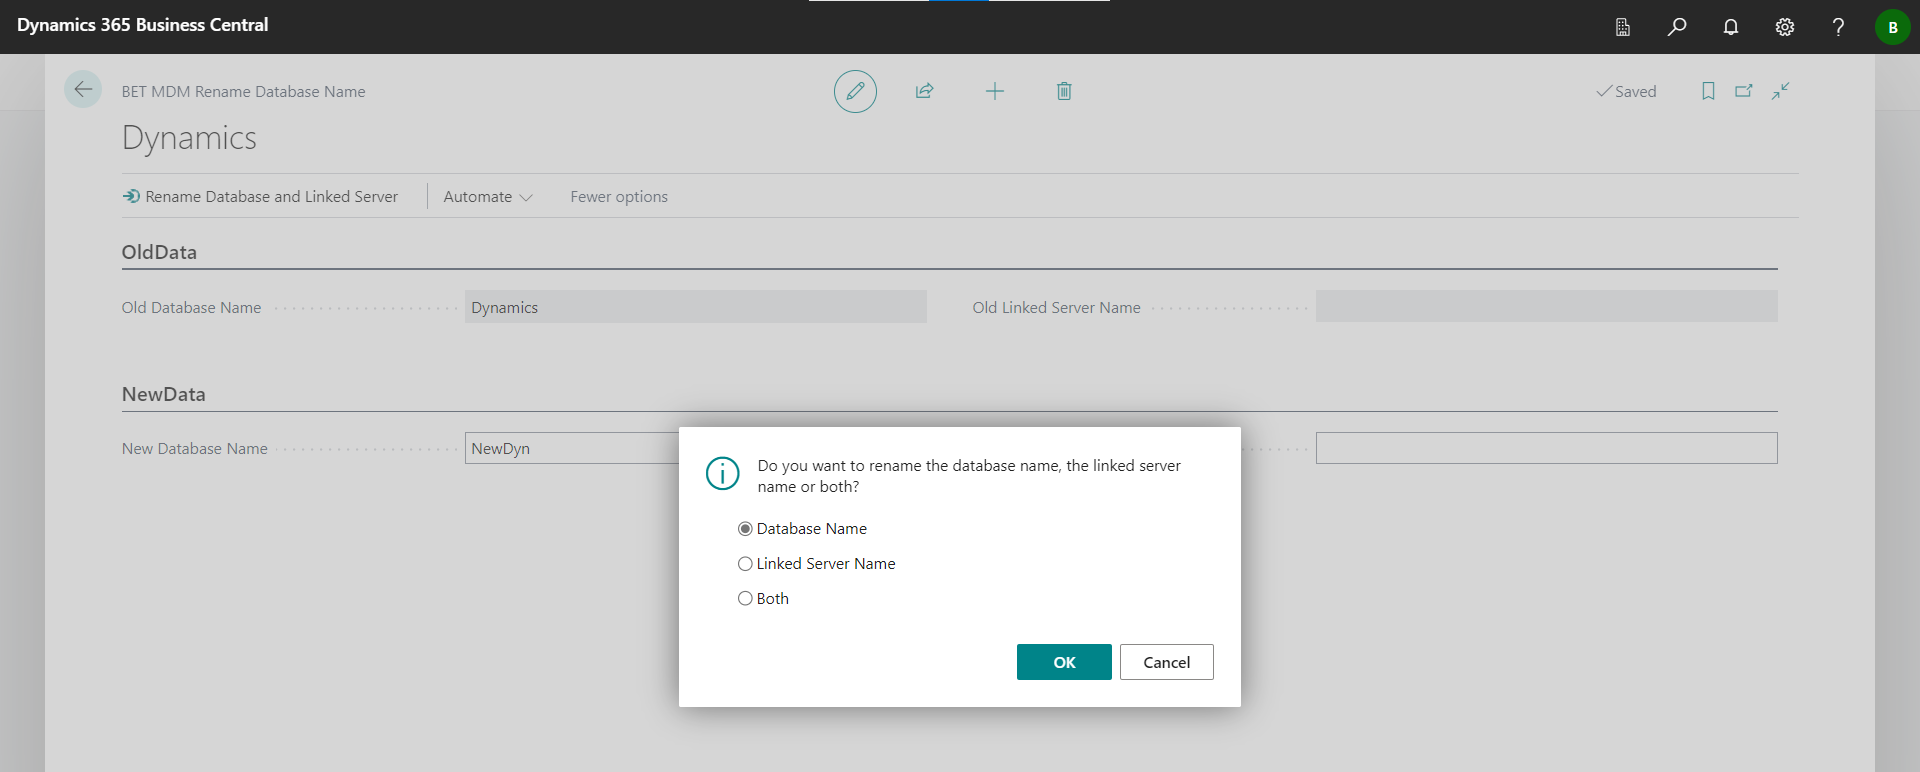Select the Linked Server Name radio option
1920x772 pixels.
click(x=745, y=564)
